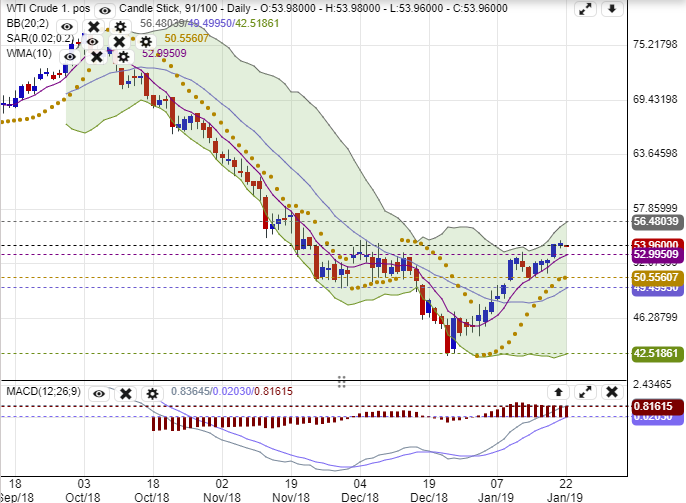Hide the WMA(10) moving average line

click(69, 57)
